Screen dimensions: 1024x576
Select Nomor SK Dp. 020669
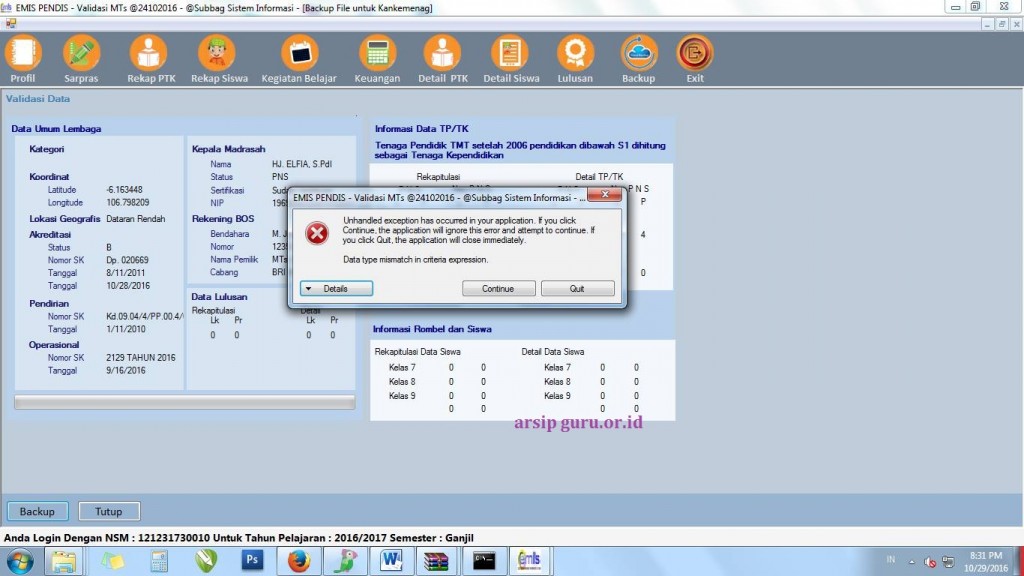tap(127, 261)
